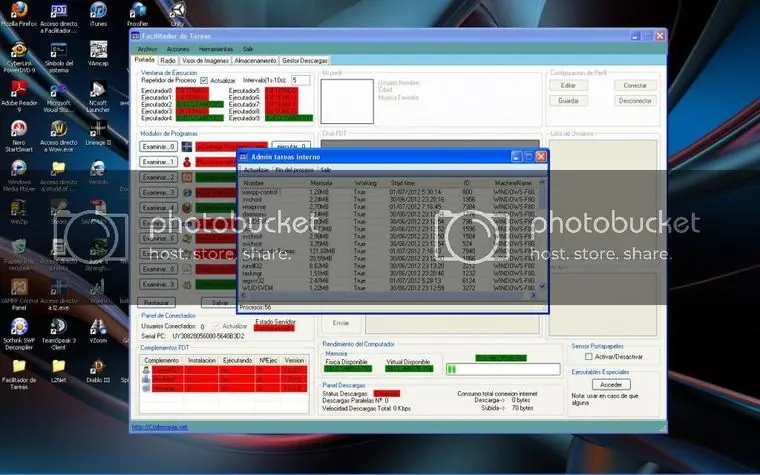Viewport: 760px width, 475px height.
Task: Open the NCsoft Launcher icon
Action: [98, 97]
